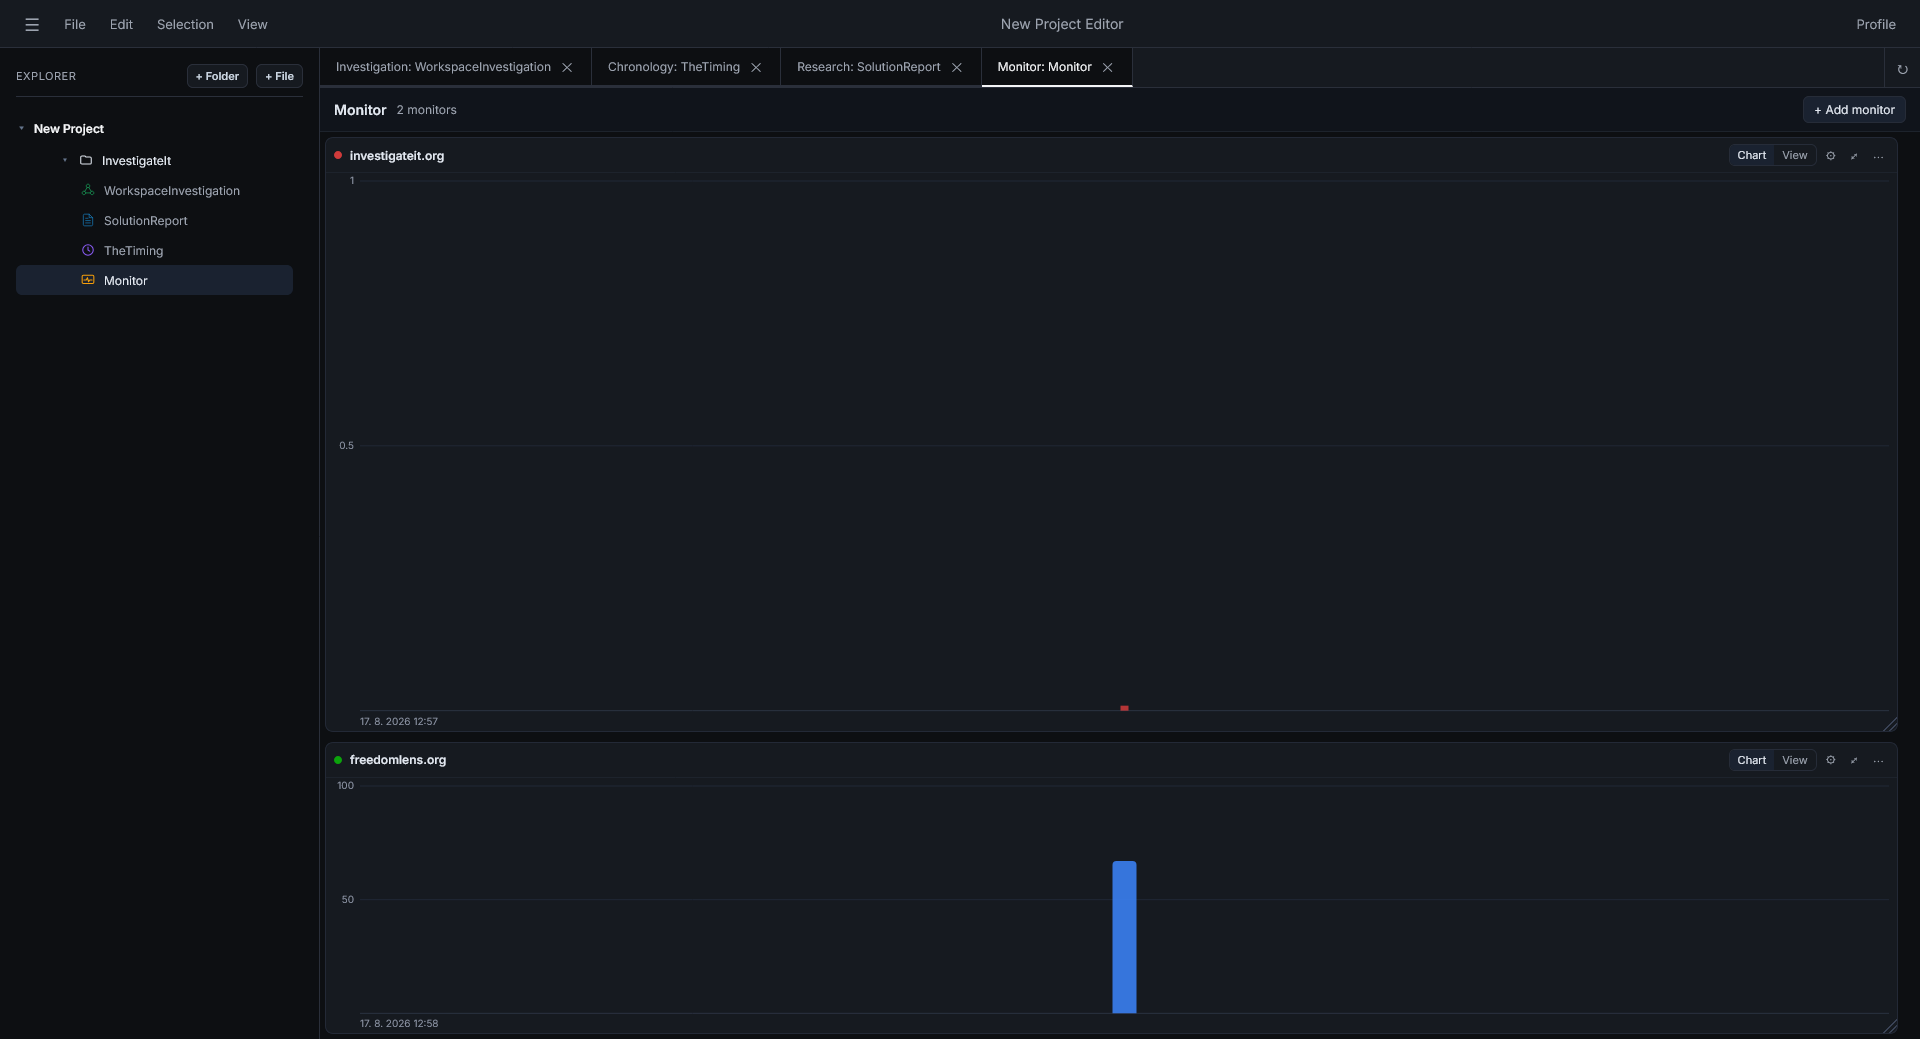Click the red marker in investigateit.org chart

(x=1124, y=708)
